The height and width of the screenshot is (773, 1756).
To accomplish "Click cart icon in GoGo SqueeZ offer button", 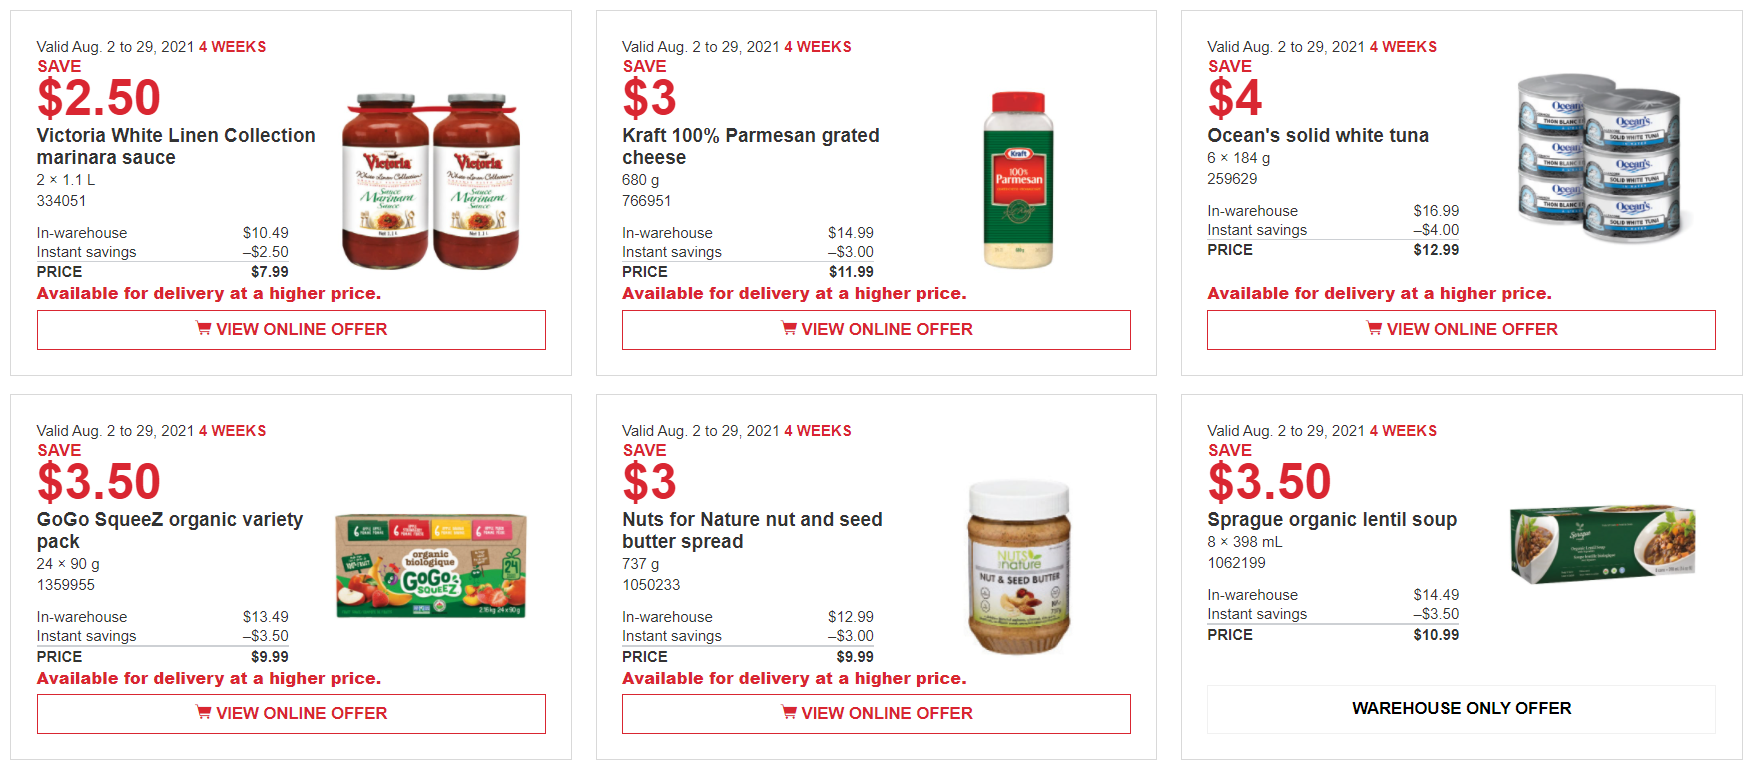I will pos(204,712).
